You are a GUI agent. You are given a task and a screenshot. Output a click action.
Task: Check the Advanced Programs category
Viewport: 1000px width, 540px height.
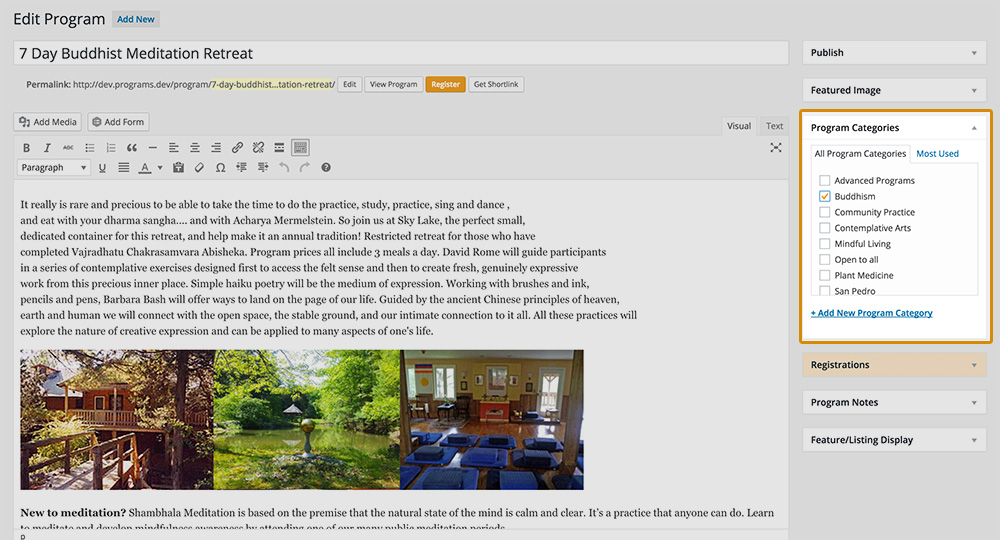pyautogui.click(x=825, y=180)
